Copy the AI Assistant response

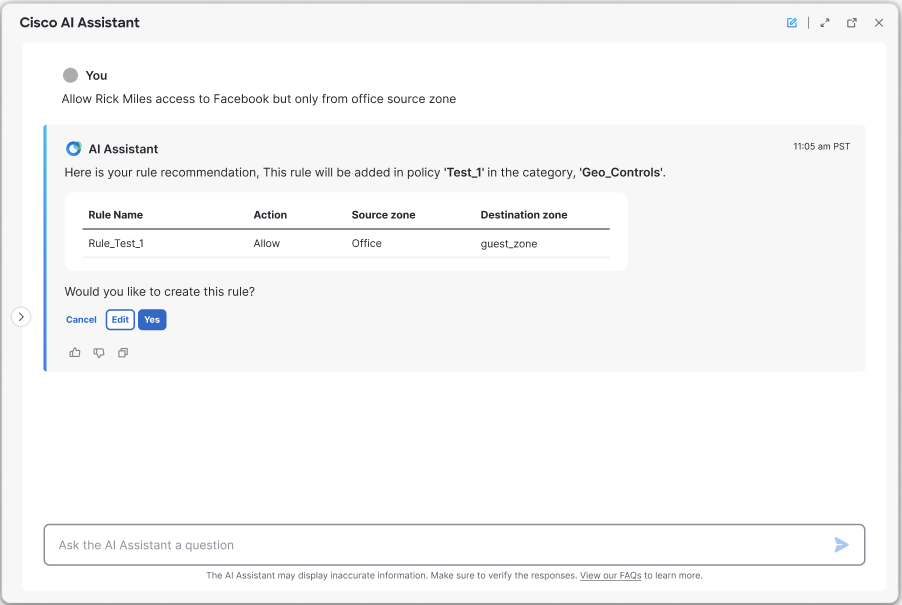point(123,353)
